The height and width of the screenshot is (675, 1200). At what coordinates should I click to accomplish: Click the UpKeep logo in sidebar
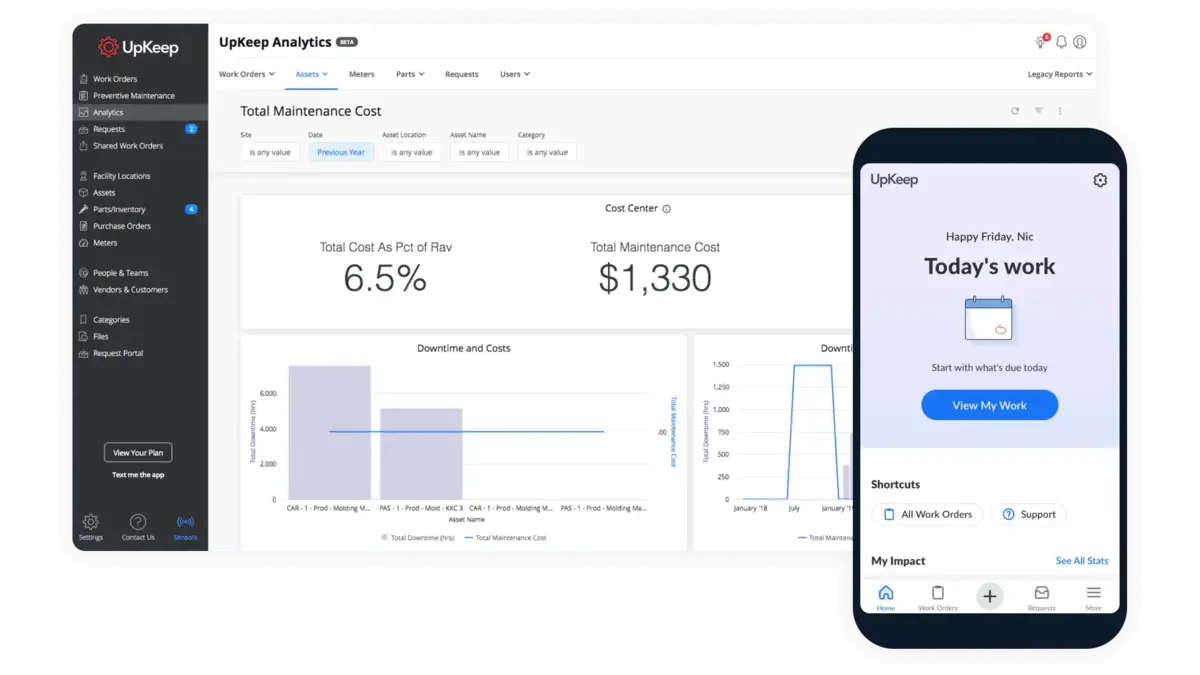[137, 46]
